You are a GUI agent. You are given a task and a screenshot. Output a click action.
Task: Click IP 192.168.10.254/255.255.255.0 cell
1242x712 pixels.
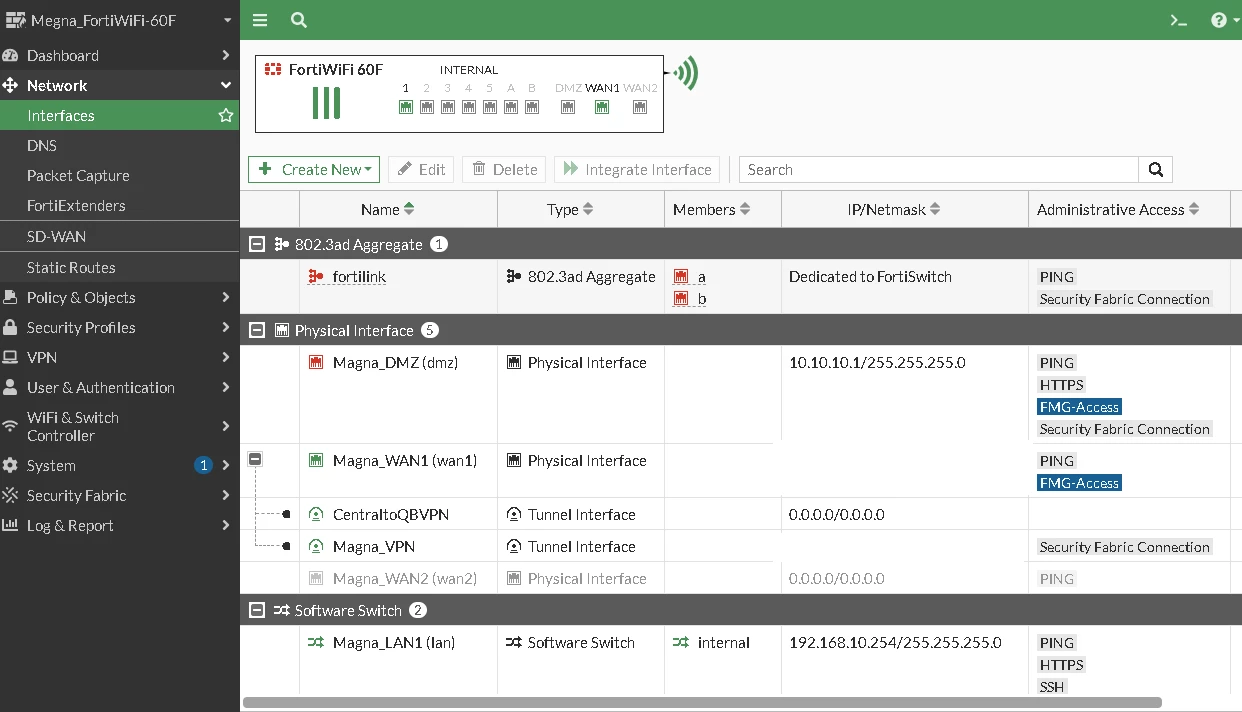tap(895, 643)
